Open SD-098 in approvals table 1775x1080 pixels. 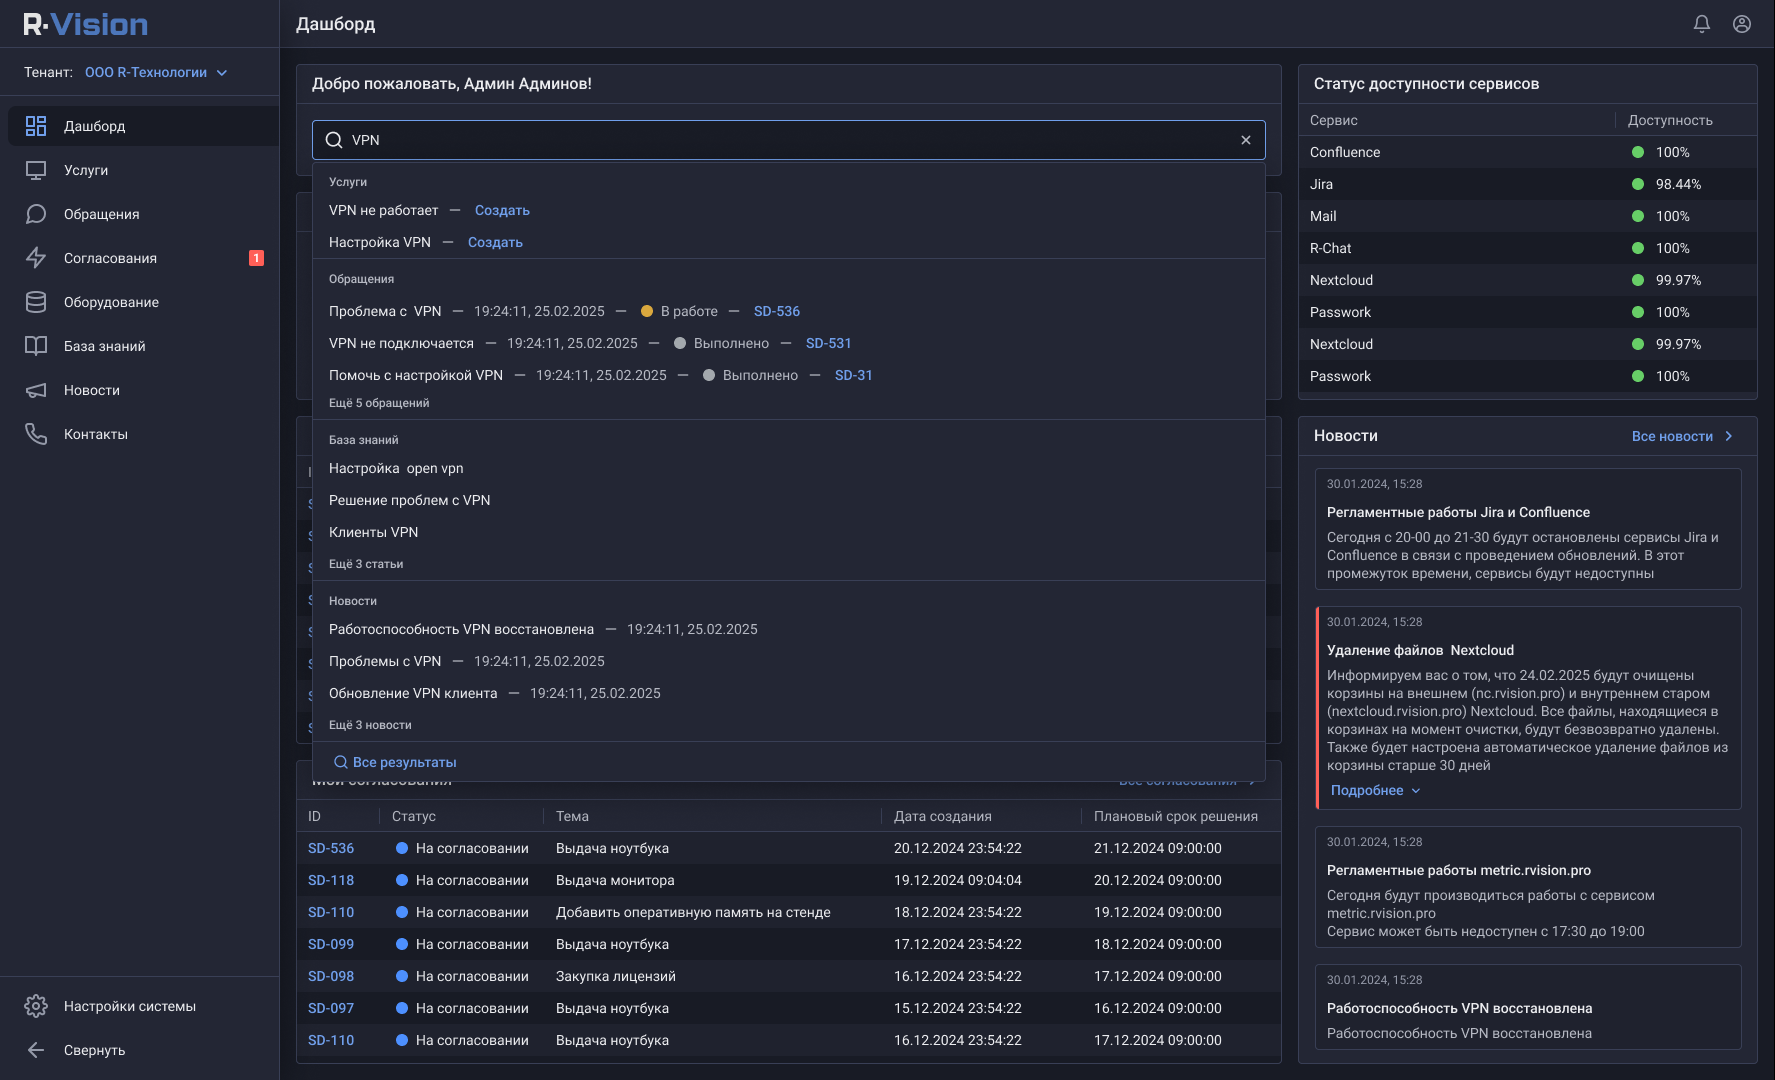click(331, 976)
